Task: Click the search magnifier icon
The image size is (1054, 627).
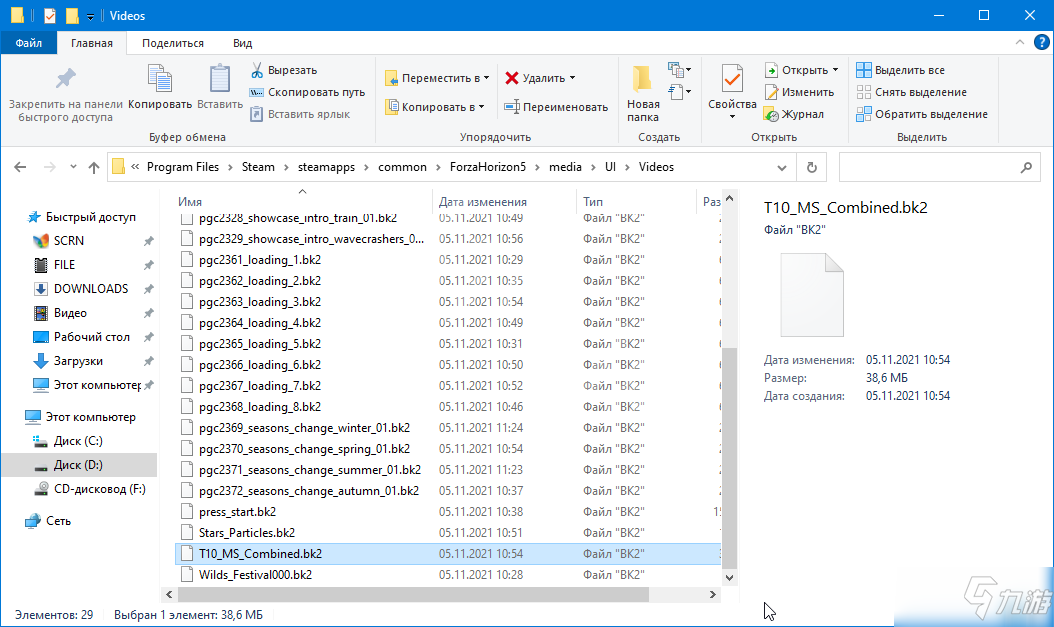Action: pos(1025,167)
